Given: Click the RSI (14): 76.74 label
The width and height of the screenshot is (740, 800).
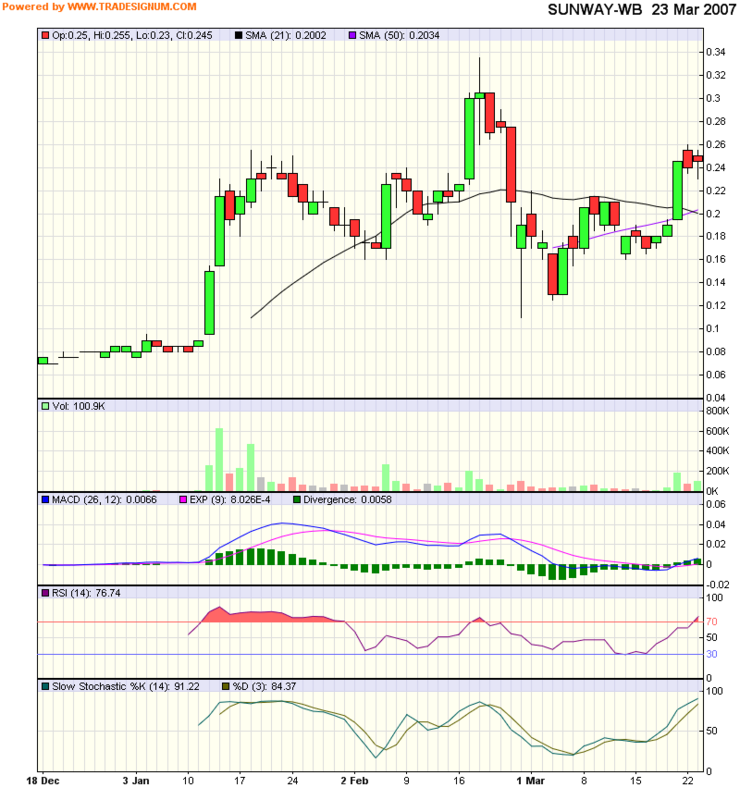Looking at the screenshot, I should 86,593.
